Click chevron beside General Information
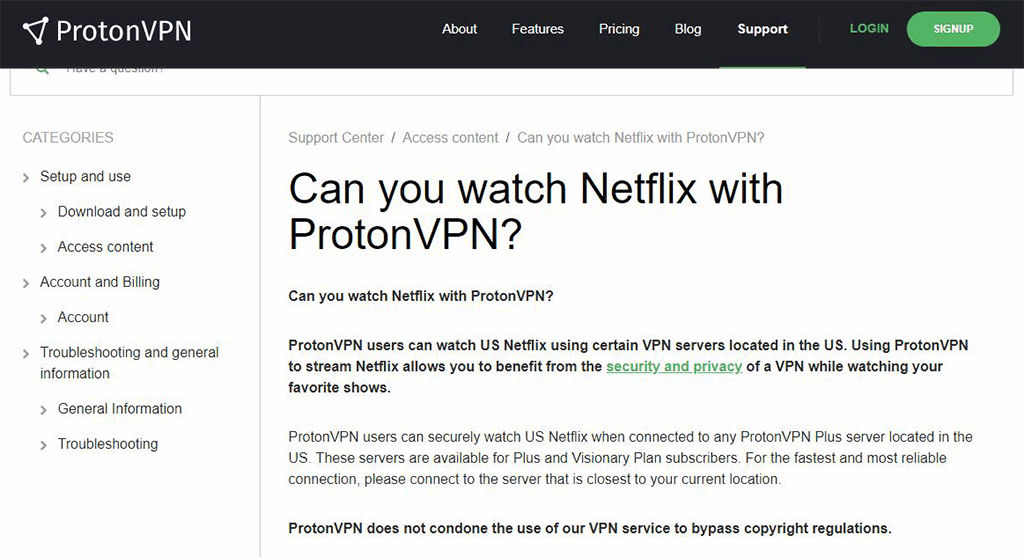Image resolution: width=1024 pixels, height=557 pixels. [44, 410]
